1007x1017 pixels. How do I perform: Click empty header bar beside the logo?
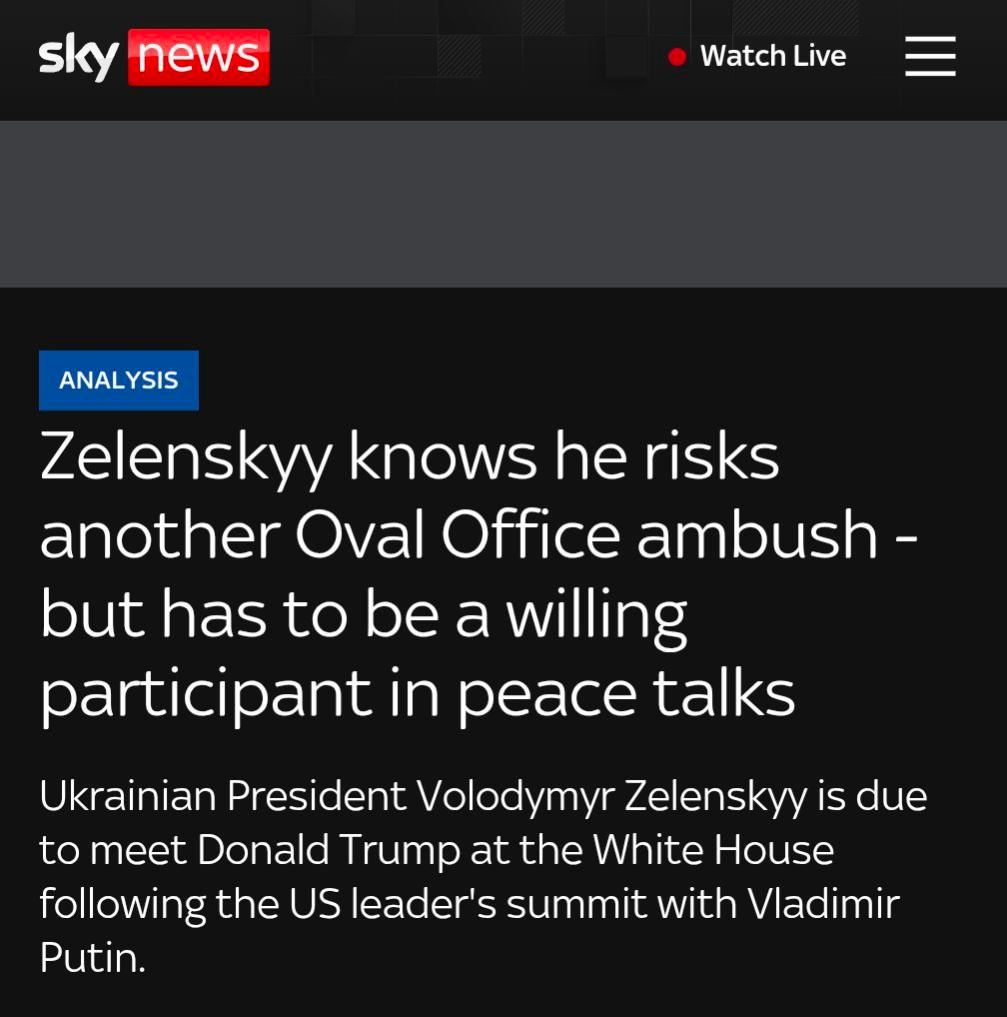click(467, 57)
